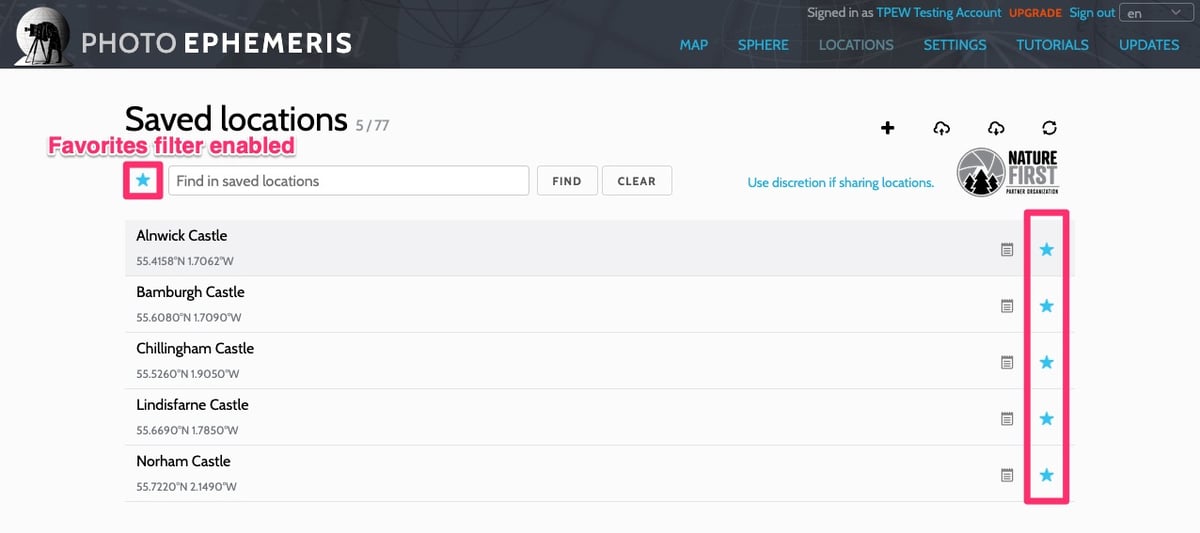Add a new saved location with plus icon

point(887,127)
